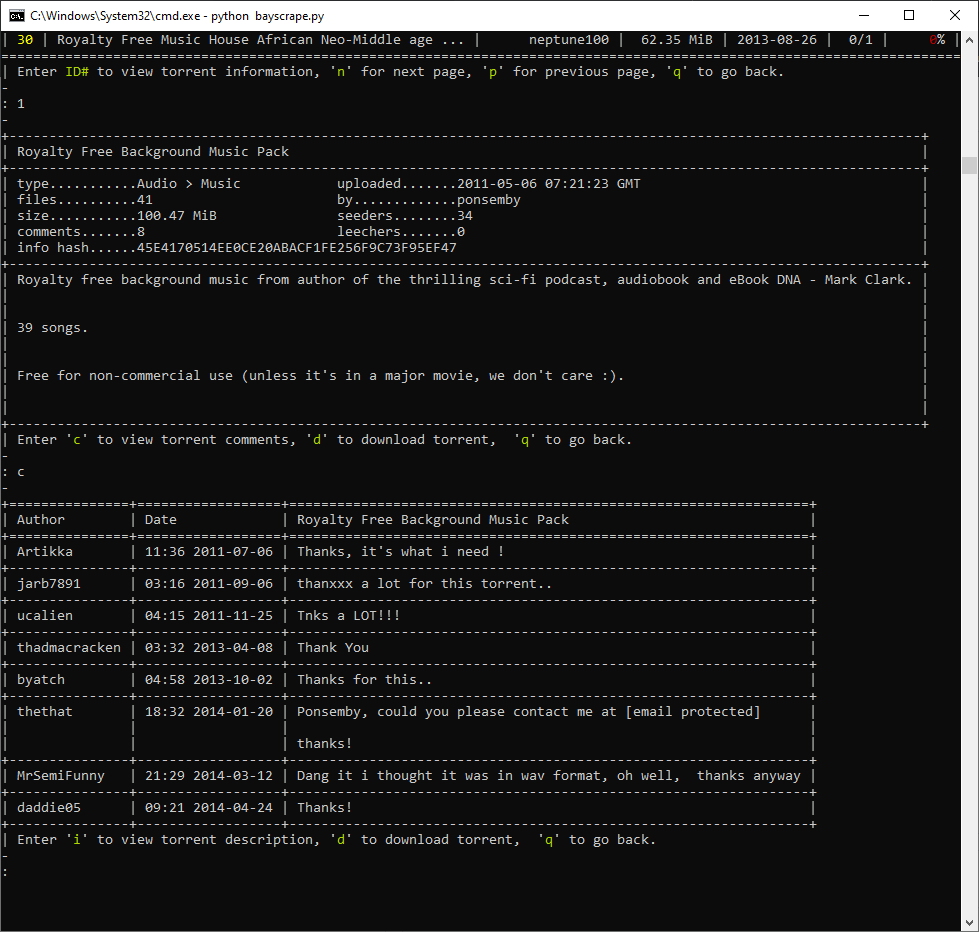The height and width of the screenshot is (932, 980).
Task: Click the window title 'cmd.exe - python bayscrape.py'
Action: point(177,16)
